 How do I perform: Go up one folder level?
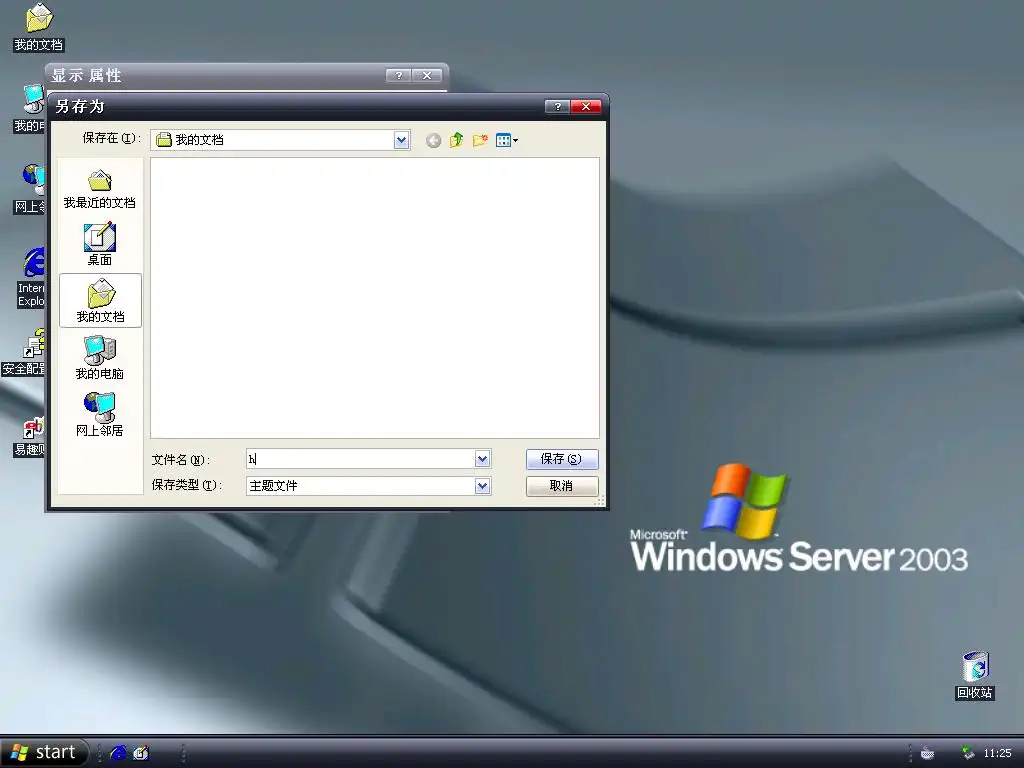click(x=456, y=140)
